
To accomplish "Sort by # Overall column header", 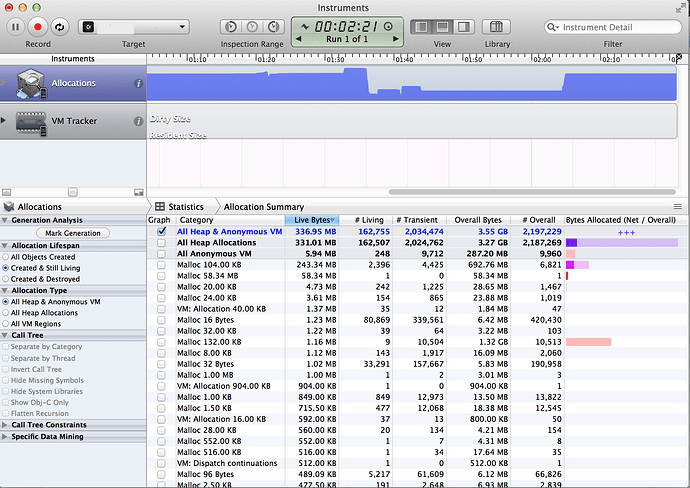I will click(x=537, y=220).
